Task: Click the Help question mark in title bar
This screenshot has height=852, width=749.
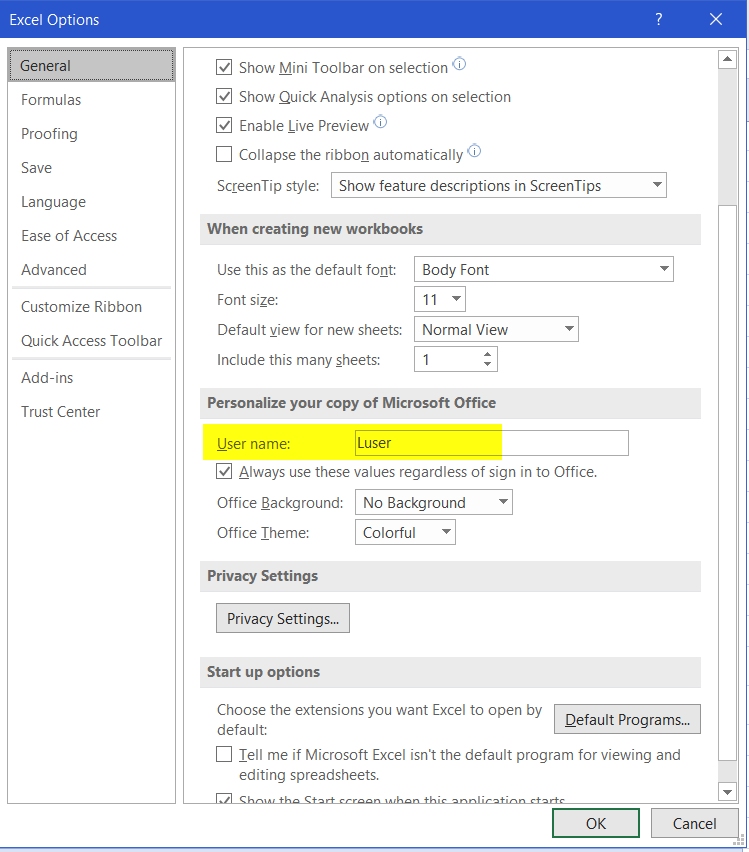Action: coord(659,20)
